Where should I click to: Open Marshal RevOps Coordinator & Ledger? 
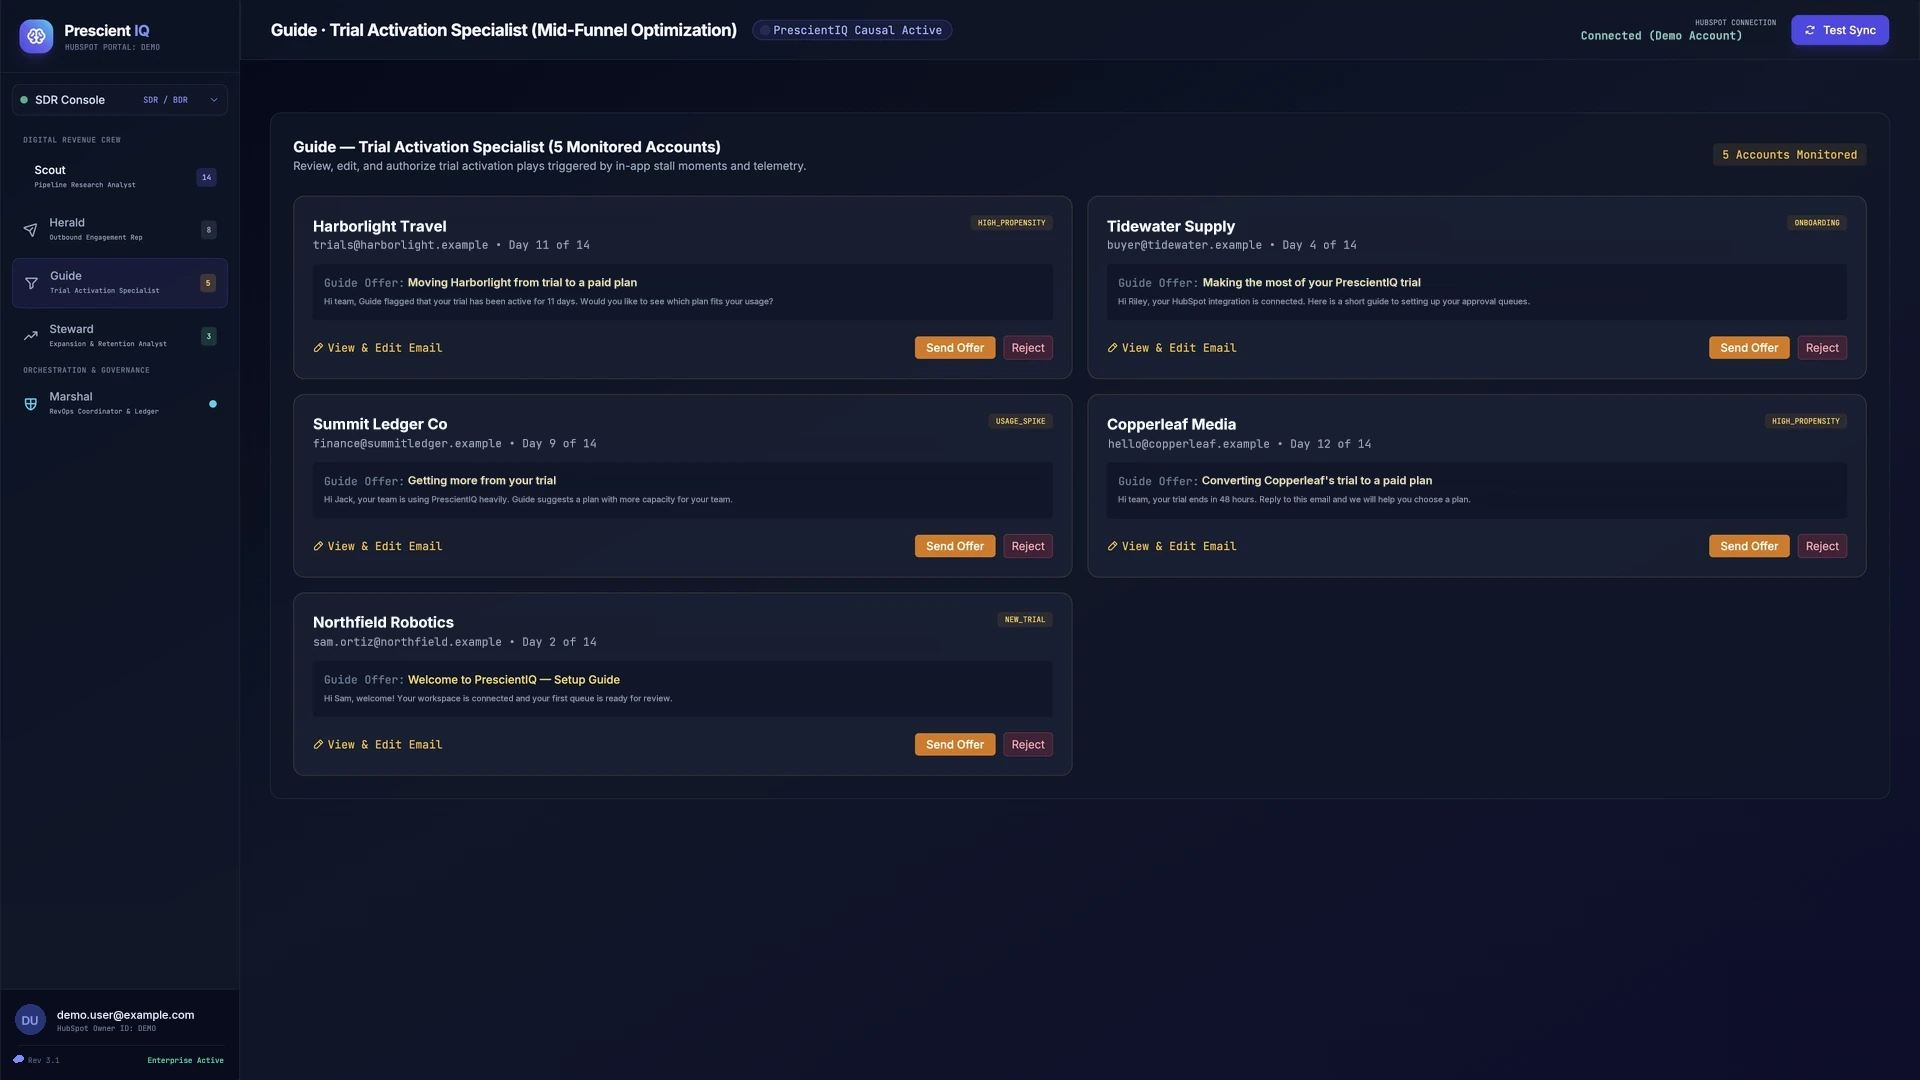coord(120,404)
